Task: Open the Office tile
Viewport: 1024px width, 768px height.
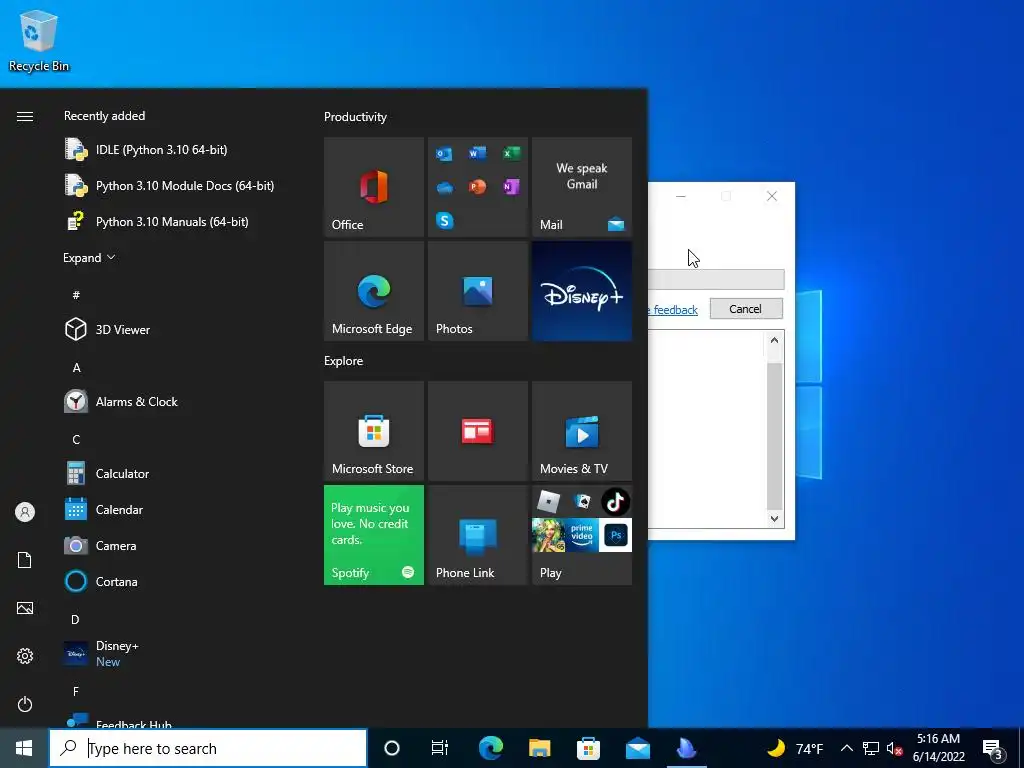Action: pyautogui.click(x=374, y=187)
